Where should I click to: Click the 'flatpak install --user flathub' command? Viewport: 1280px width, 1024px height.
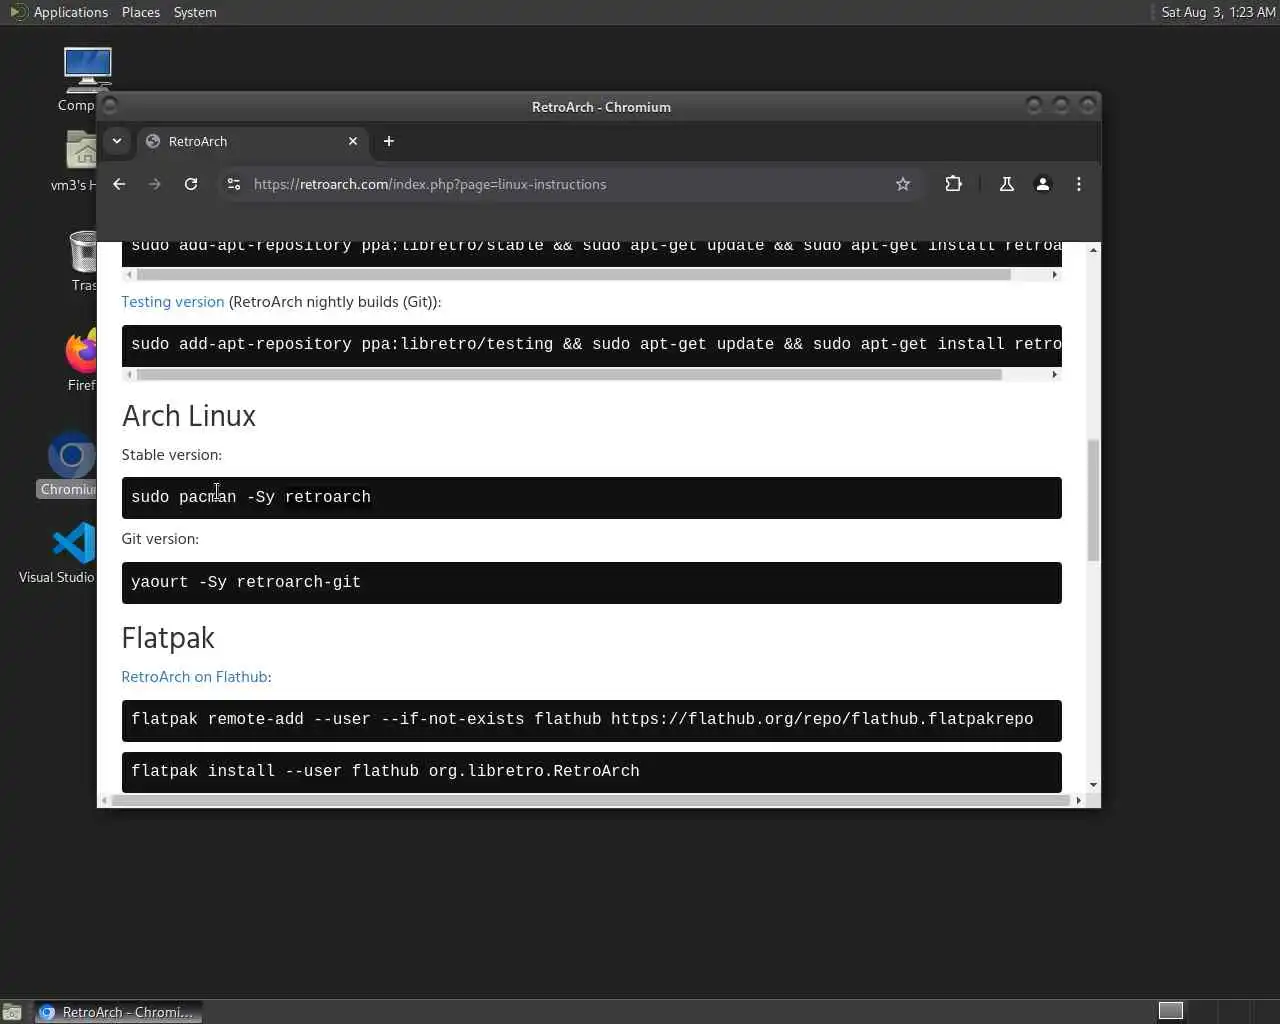pos(385,771)
